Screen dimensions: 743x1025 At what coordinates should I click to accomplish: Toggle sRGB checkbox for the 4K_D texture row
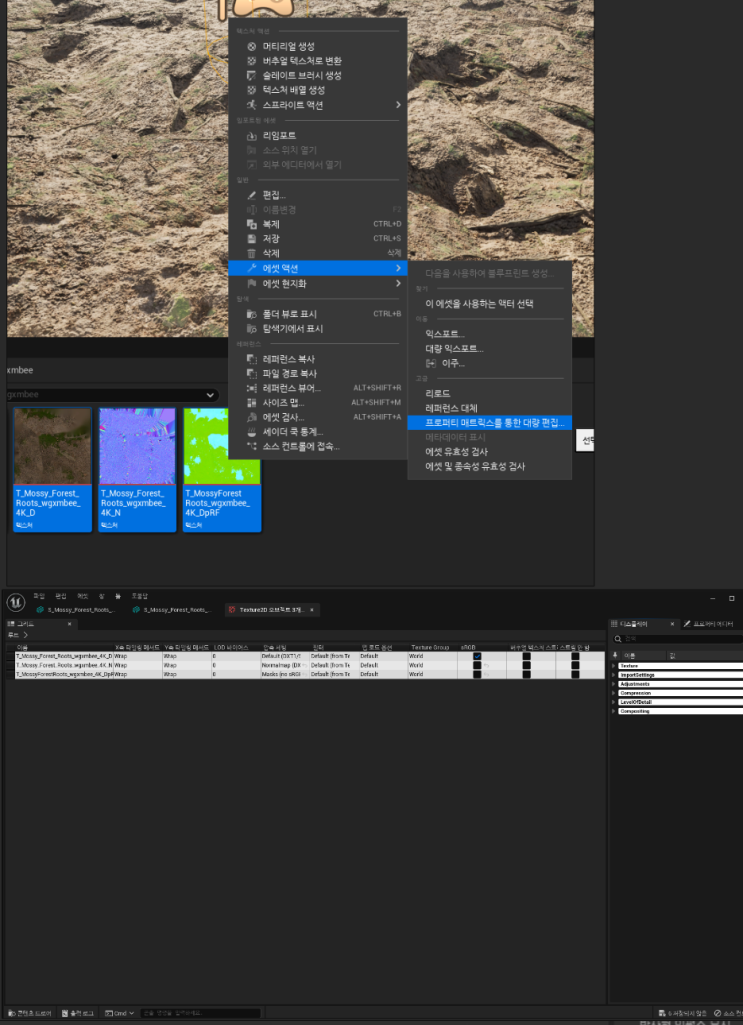(477, 656)
